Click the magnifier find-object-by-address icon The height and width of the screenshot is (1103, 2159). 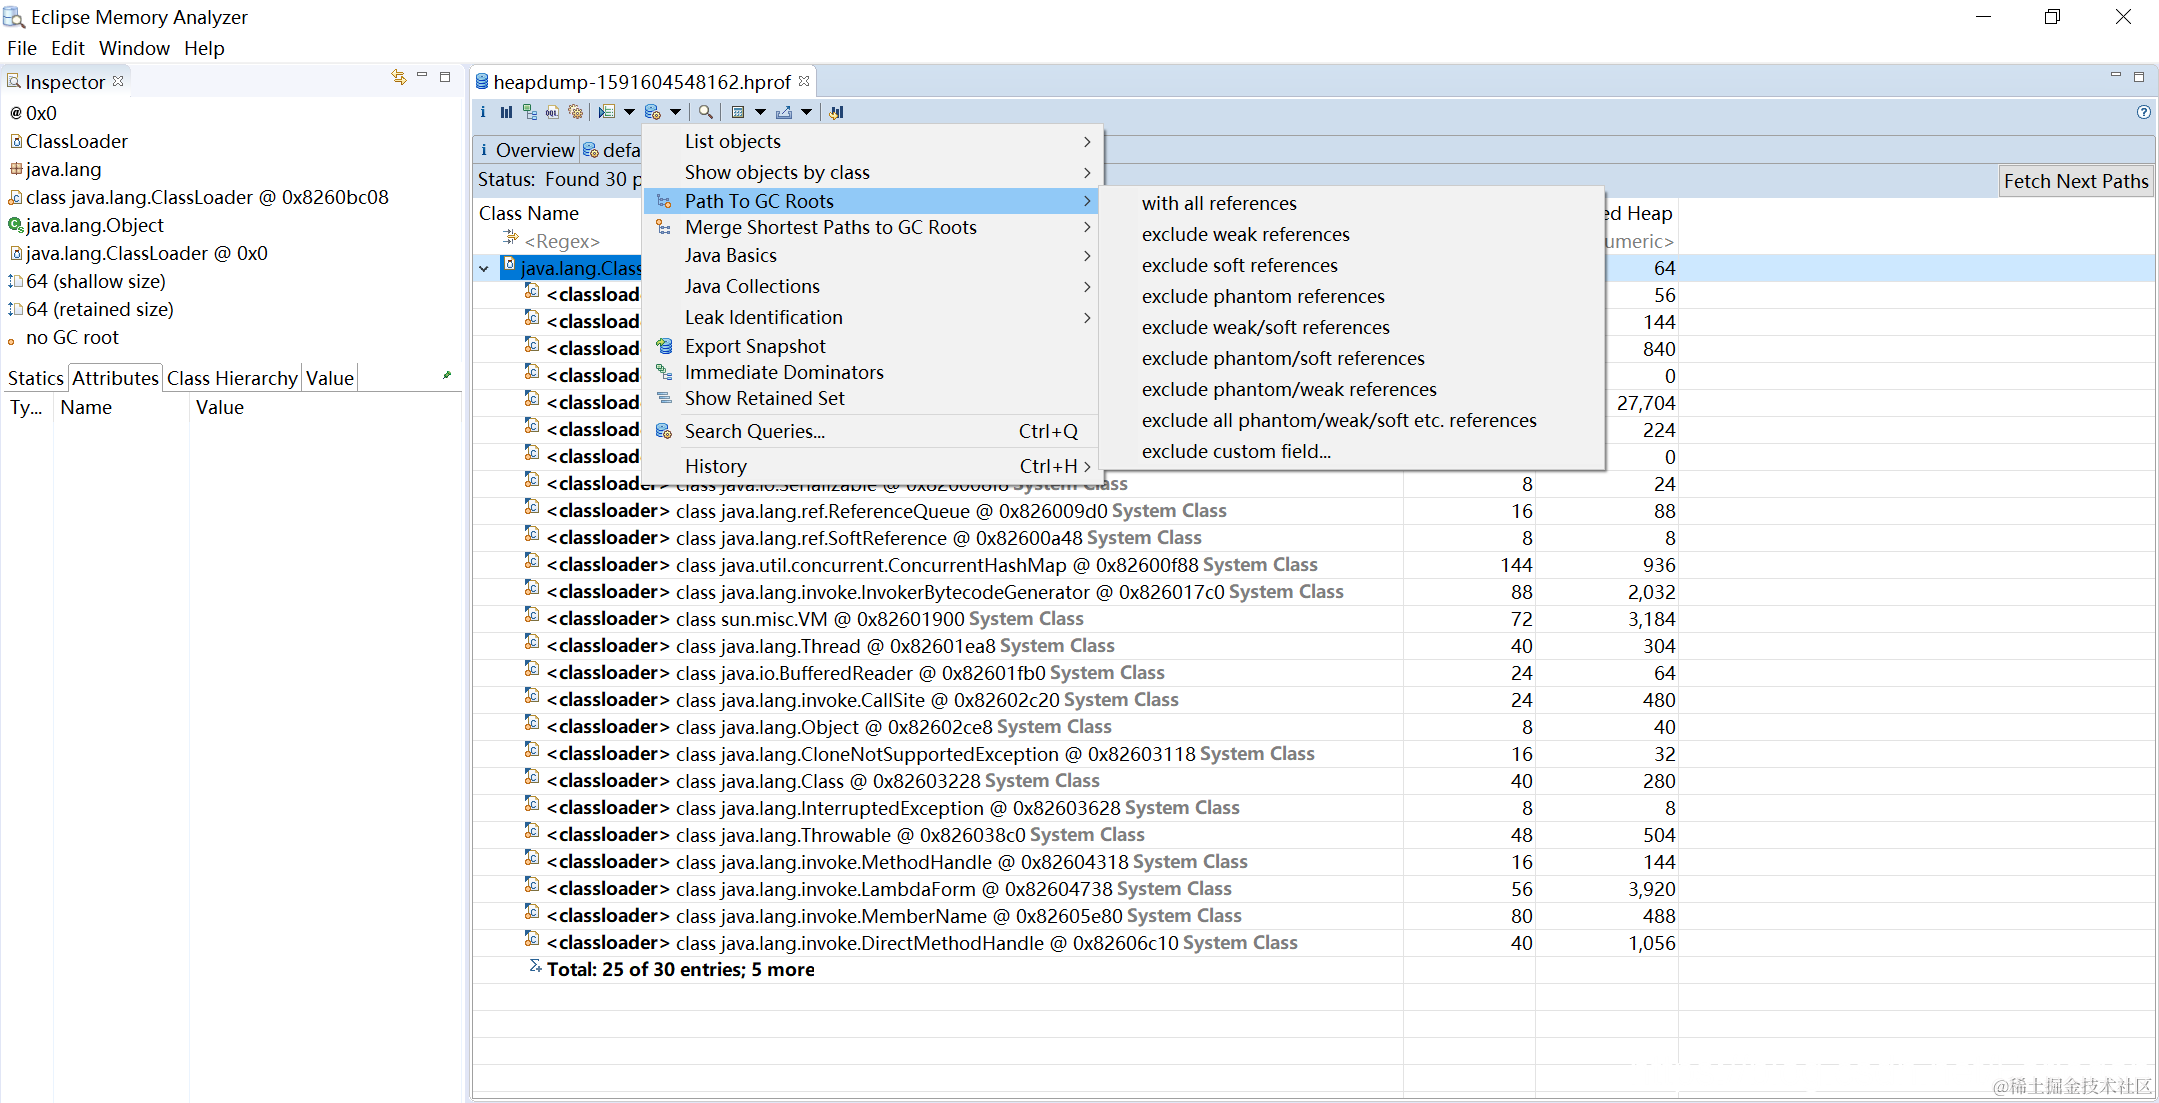[x=706, y=112]
